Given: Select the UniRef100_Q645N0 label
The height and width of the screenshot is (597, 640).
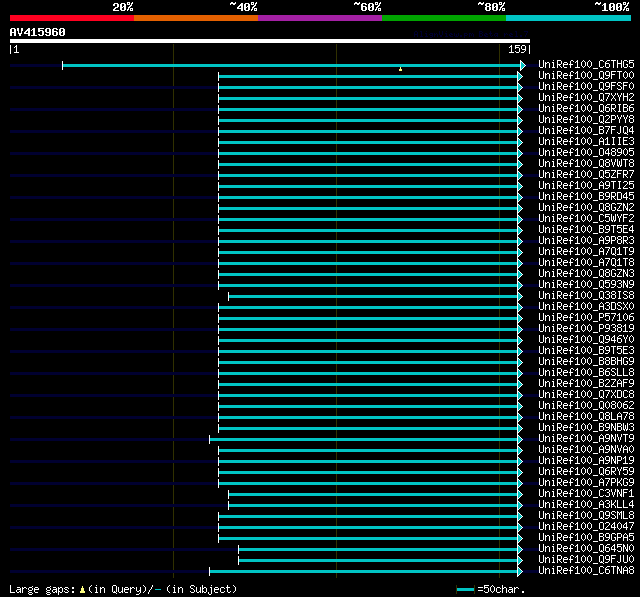Looking at the screenshot, I should [586, 549].
